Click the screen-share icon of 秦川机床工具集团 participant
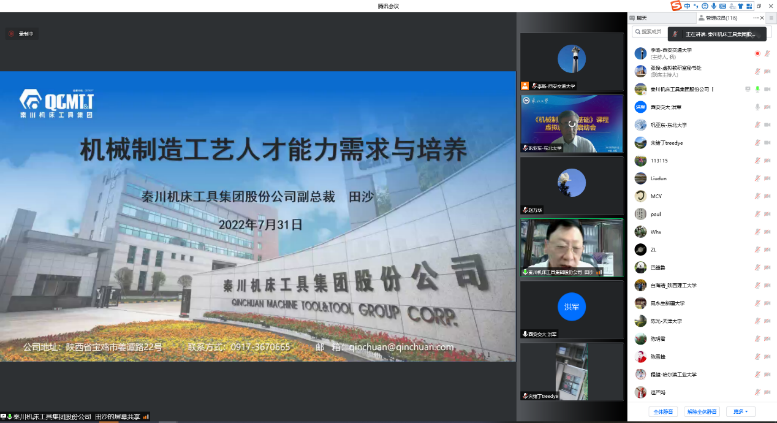The height and width of the screenshot is (423, 777). 745,89
